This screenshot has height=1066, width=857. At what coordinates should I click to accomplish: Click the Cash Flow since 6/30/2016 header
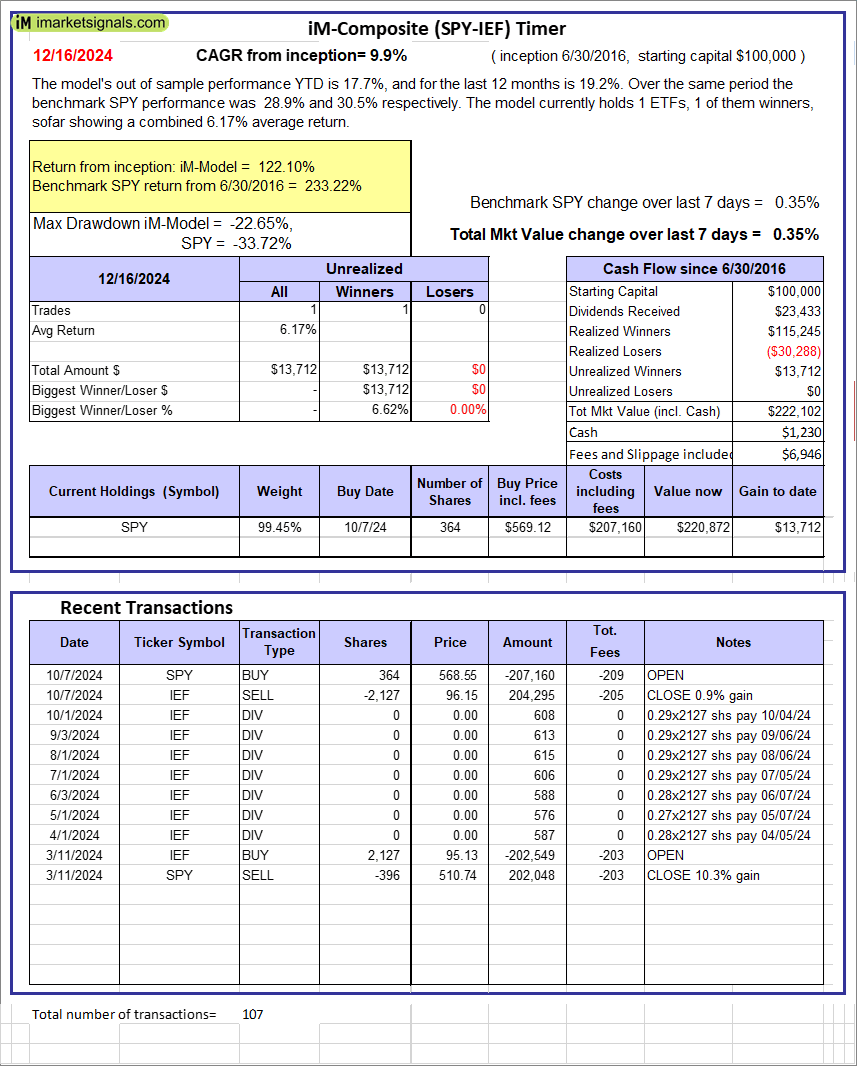694,269
